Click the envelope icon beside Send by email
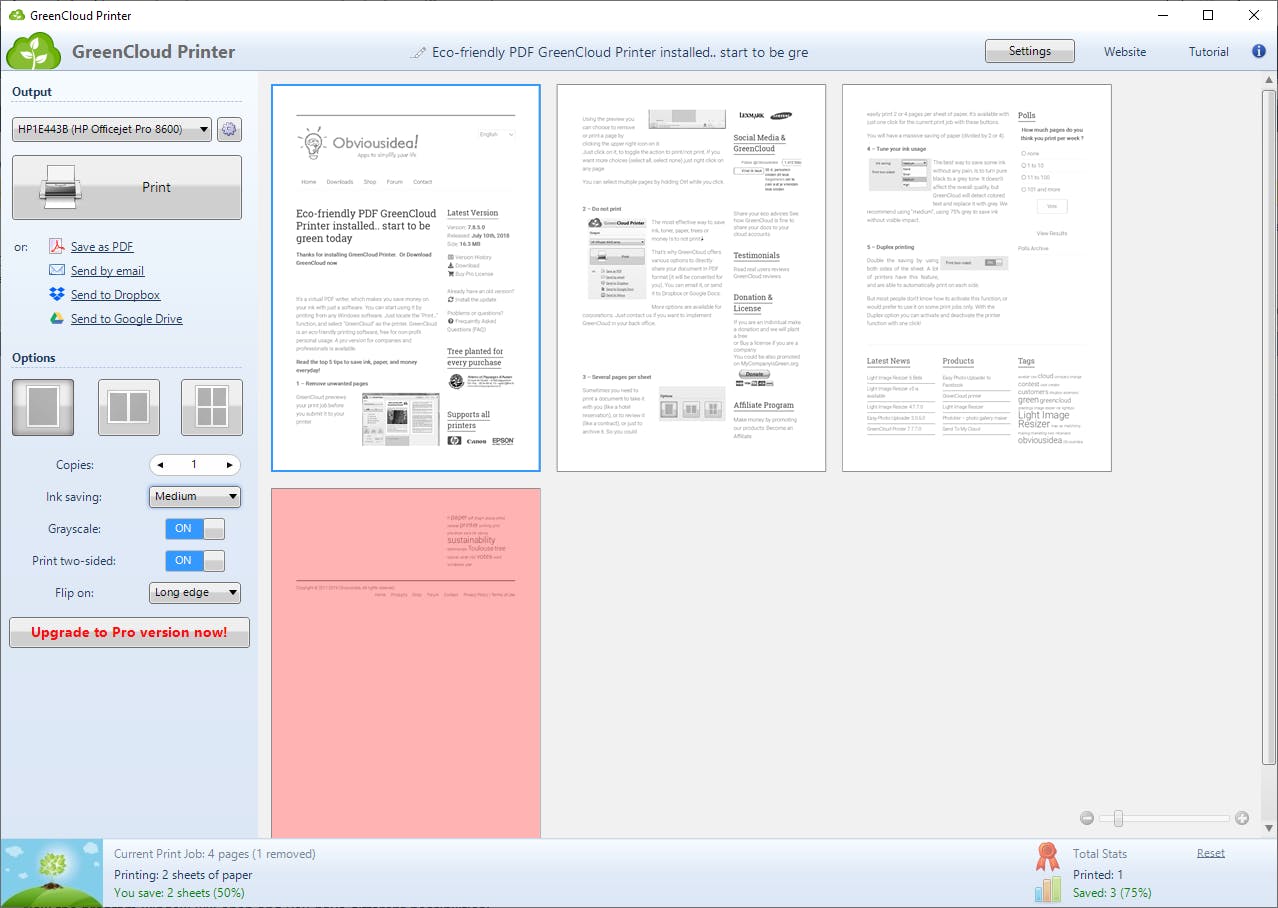 [57, 271]
